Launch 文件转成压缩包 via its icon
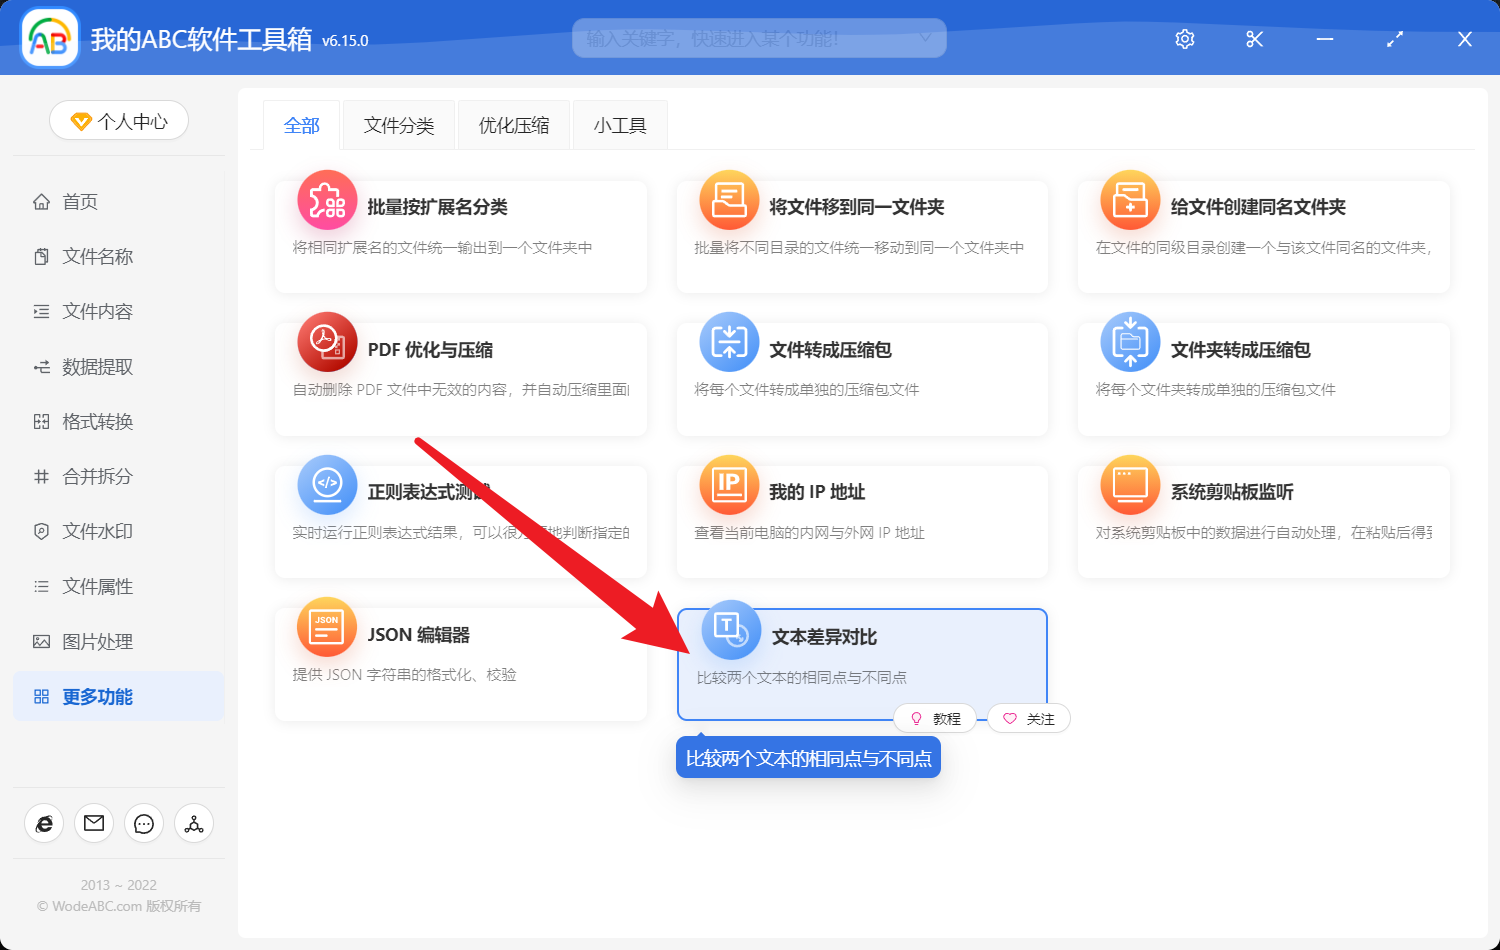This screenshot has width=1500, height=950. tap(728, 342)
